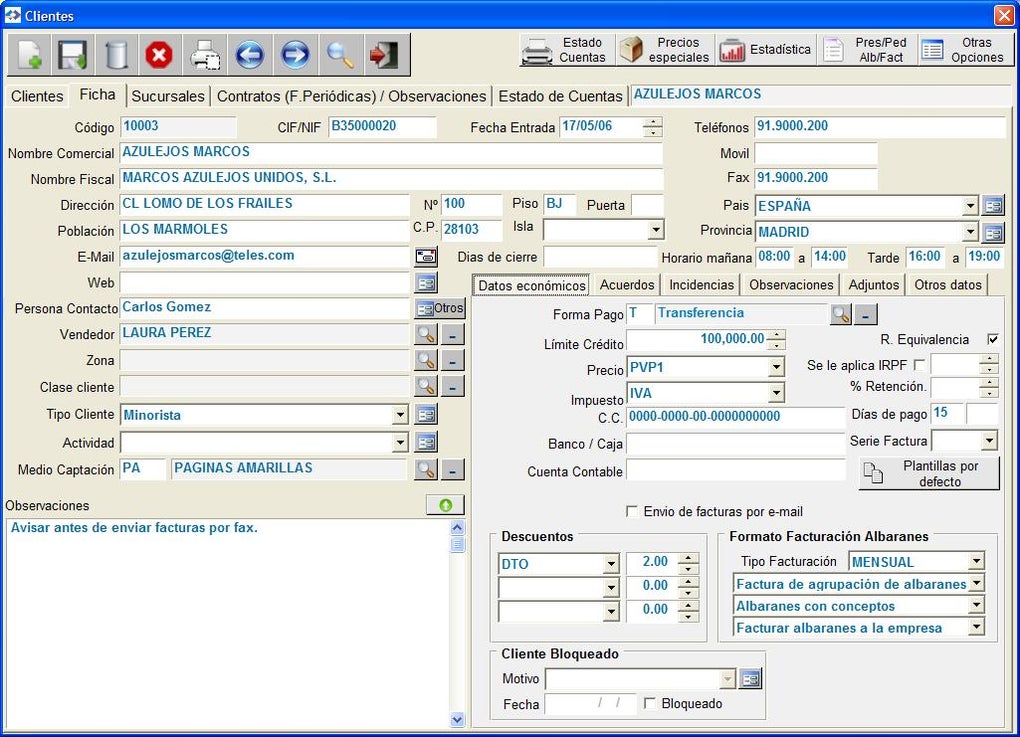The height and width of the screenshot is (737, 1020).
Task: Open the Otros datos tab
Action: [947, 285]
